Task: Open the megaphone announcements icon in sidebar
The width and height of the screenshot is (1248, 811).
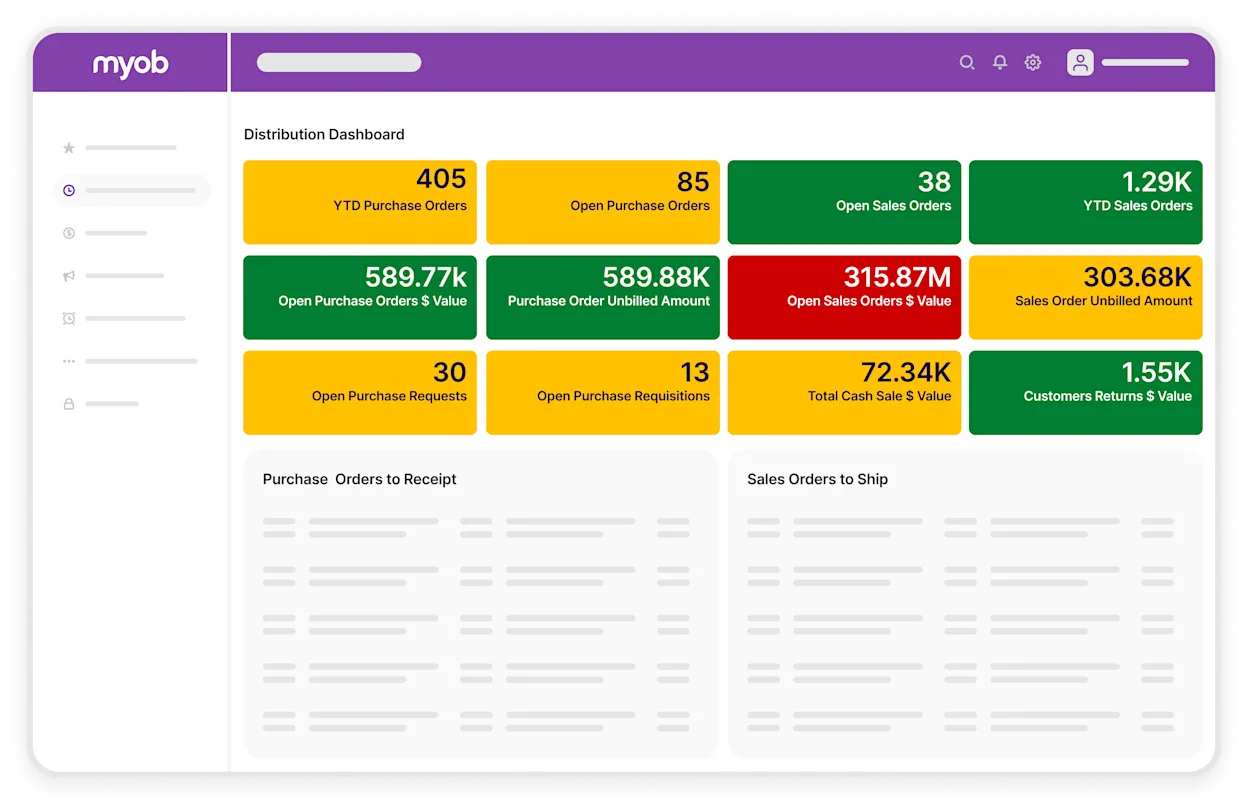Action: coord(68,275)
